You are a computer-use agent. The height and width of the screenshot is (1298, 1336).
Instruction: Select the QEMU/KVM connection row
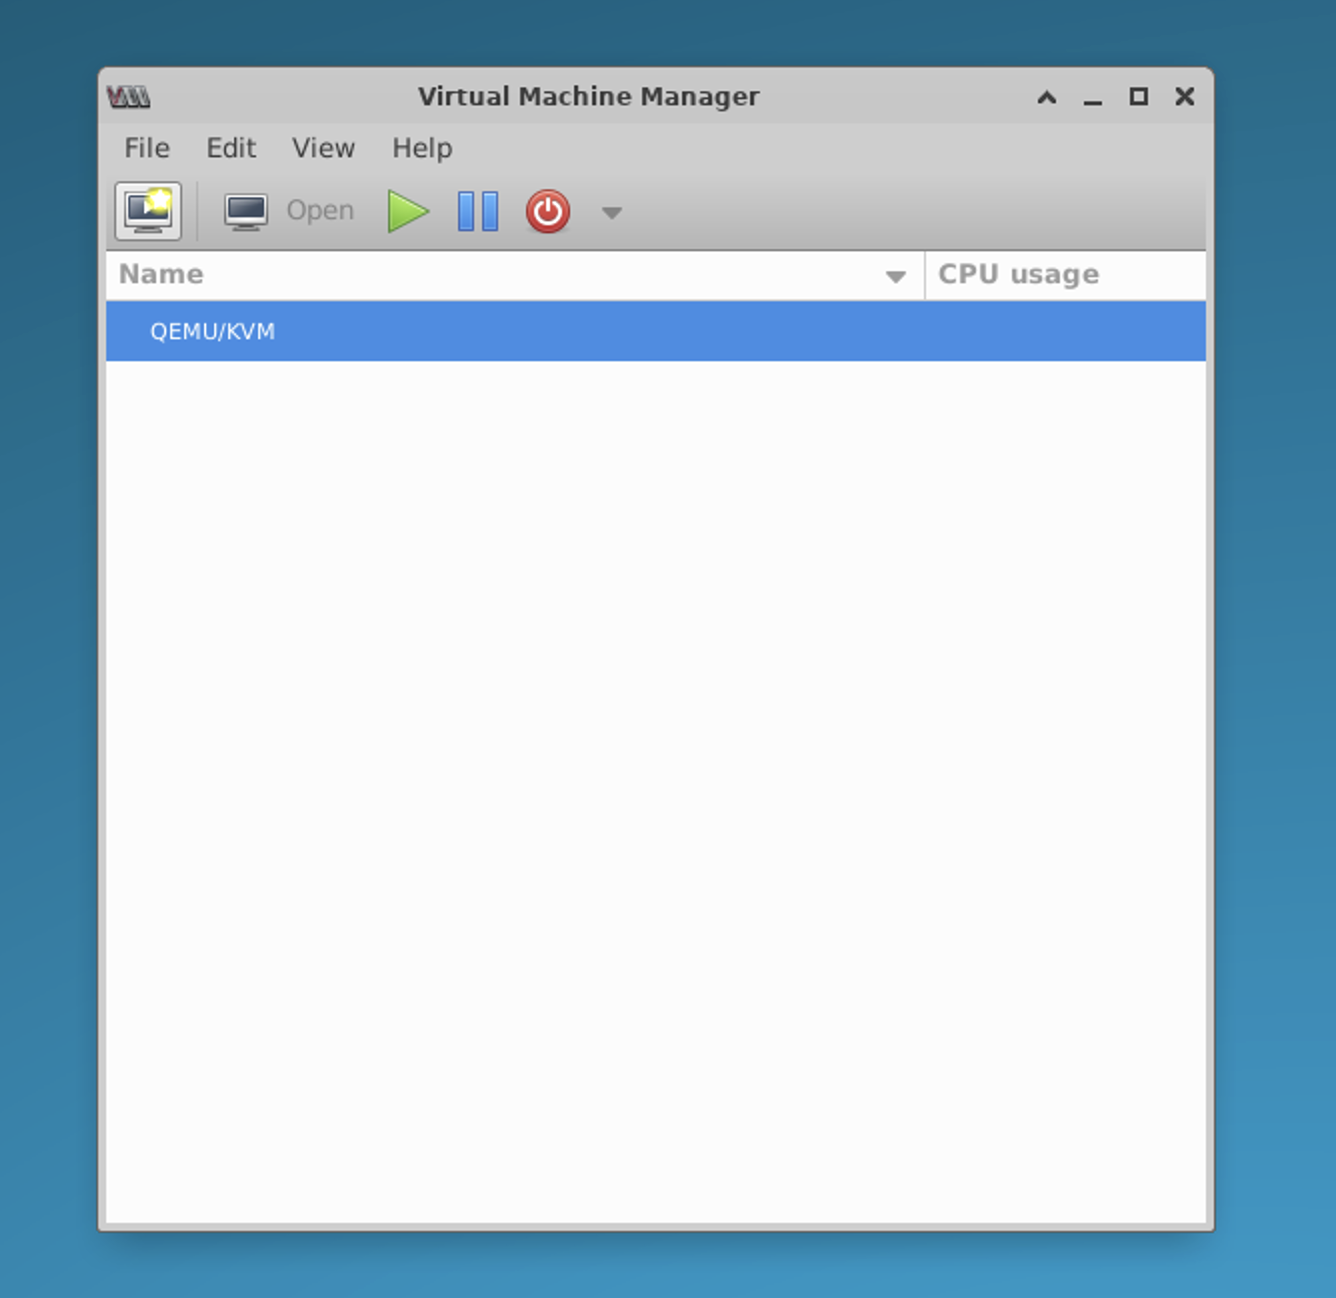656,331
